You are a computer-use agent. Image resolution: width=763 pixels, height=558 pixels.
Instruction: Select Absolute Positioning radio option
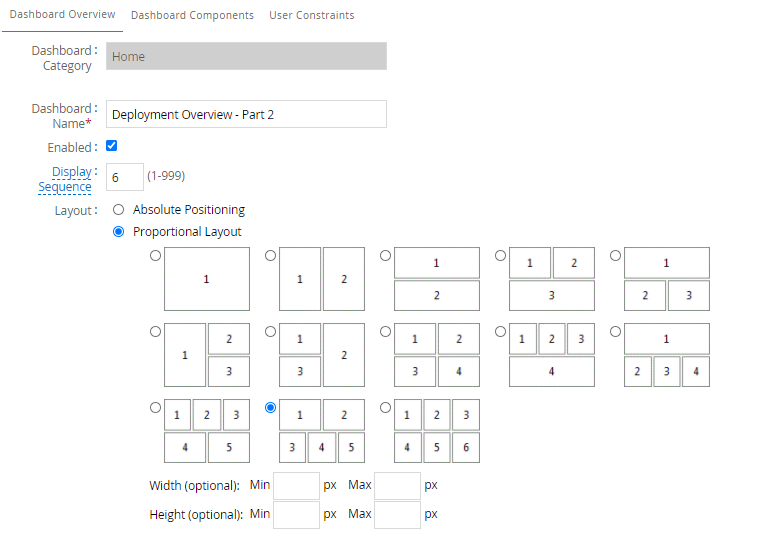coord(119,210)
